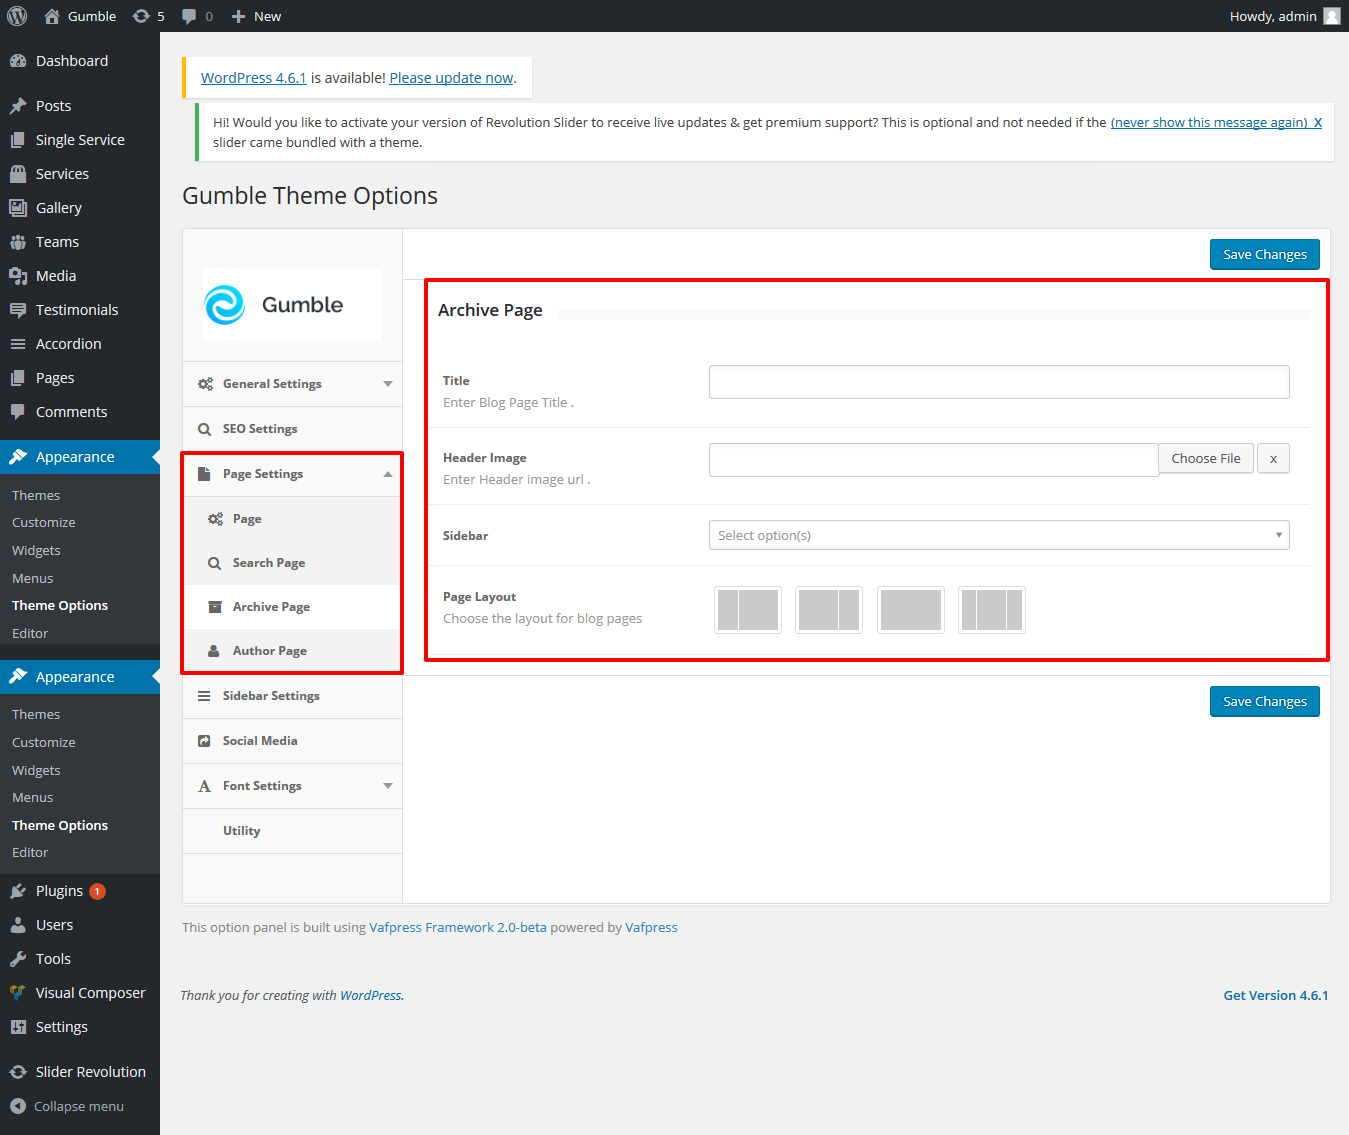Click the Choose File button
The width and height of the screenshot is (1349, 1135).
click(1205, 458)
